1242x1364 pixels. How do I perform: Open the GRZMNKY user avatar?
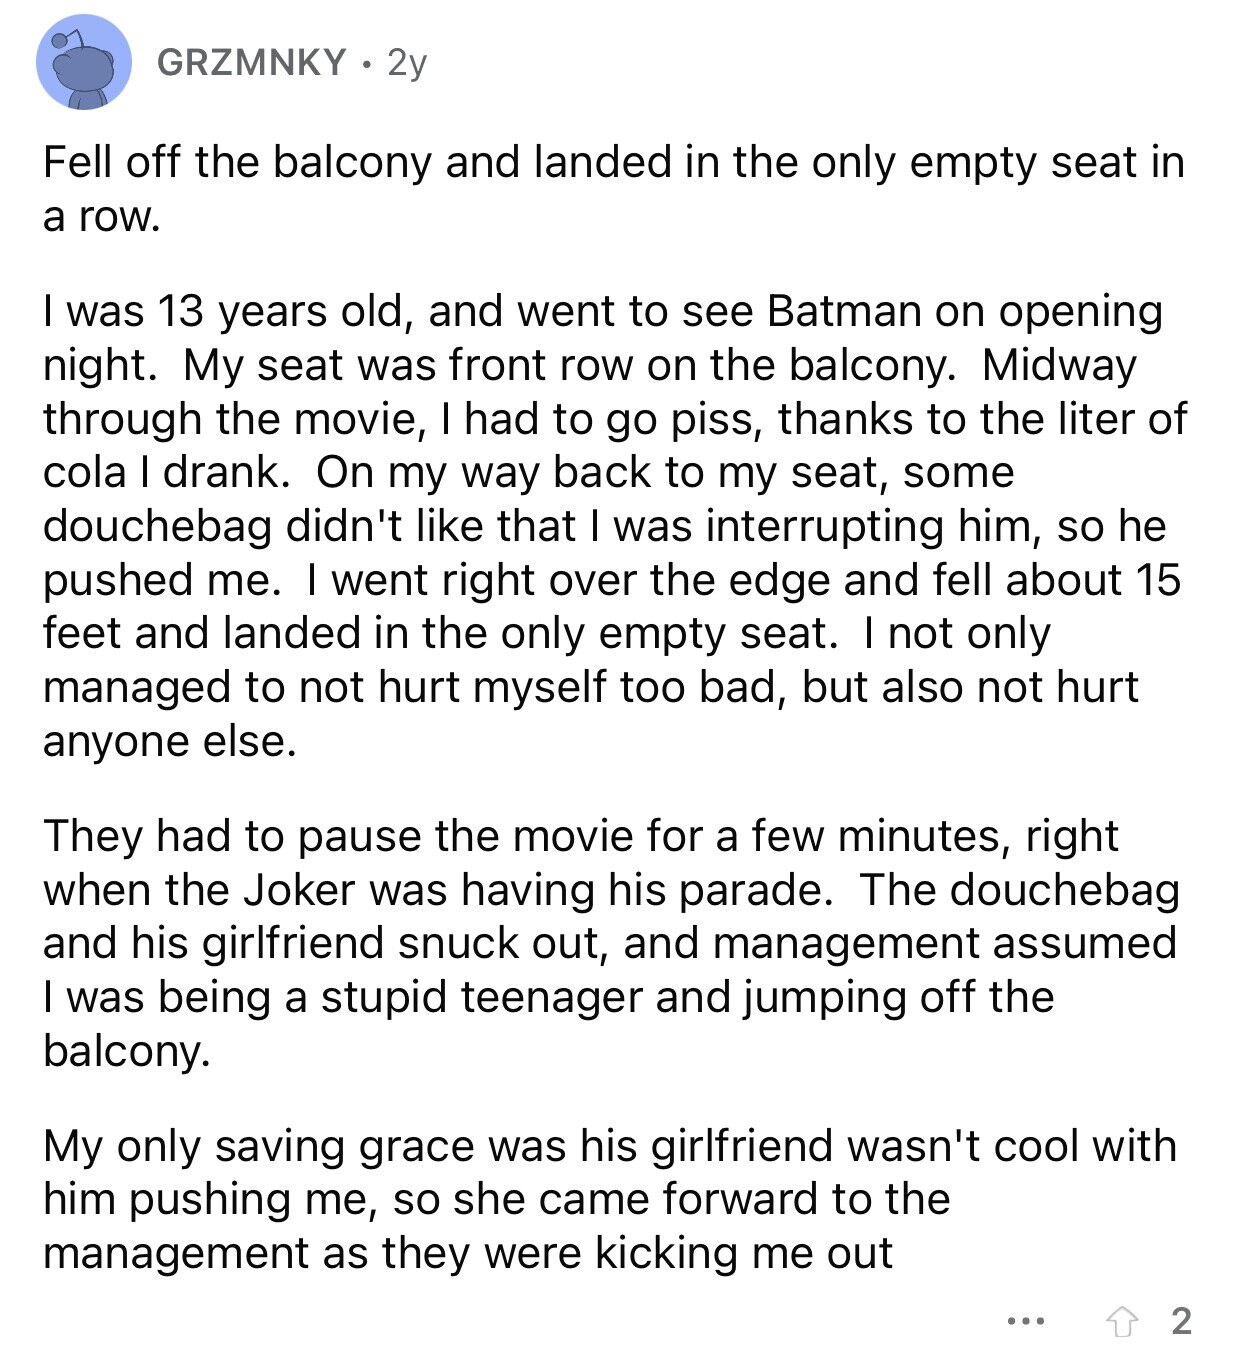coord(84,62)
